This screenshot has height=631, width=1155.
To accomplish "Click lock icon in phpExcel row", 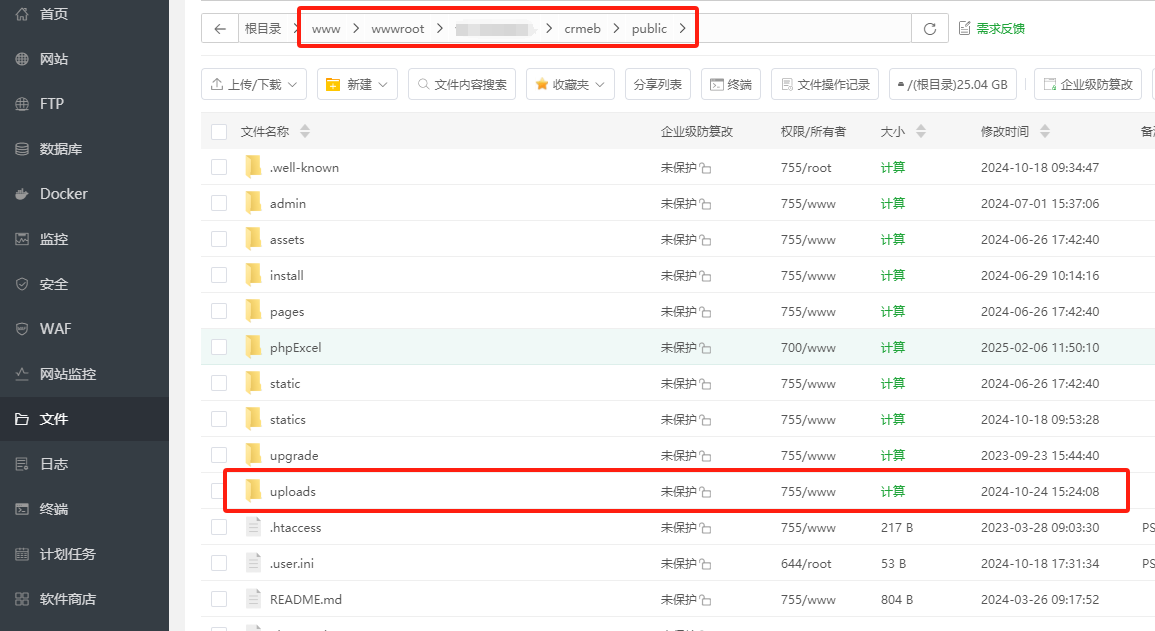I will click(705, 349).
